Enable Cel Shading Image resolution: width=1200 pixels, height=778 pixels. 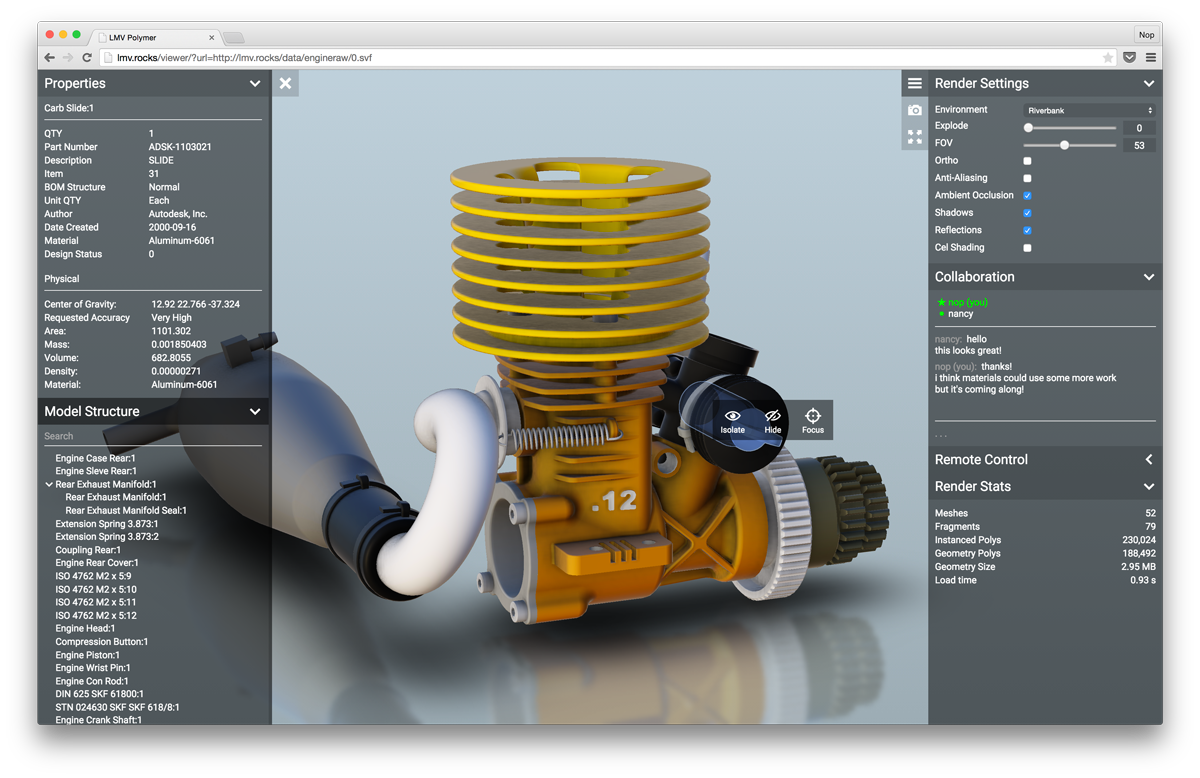tap(1027, 248)
